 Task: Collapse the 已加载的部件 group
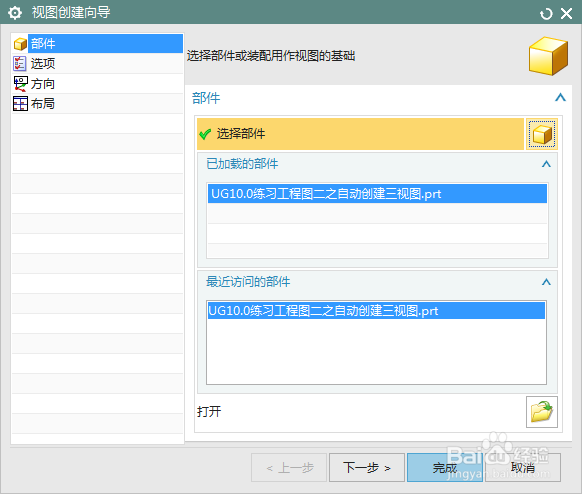tap(546, 164)
